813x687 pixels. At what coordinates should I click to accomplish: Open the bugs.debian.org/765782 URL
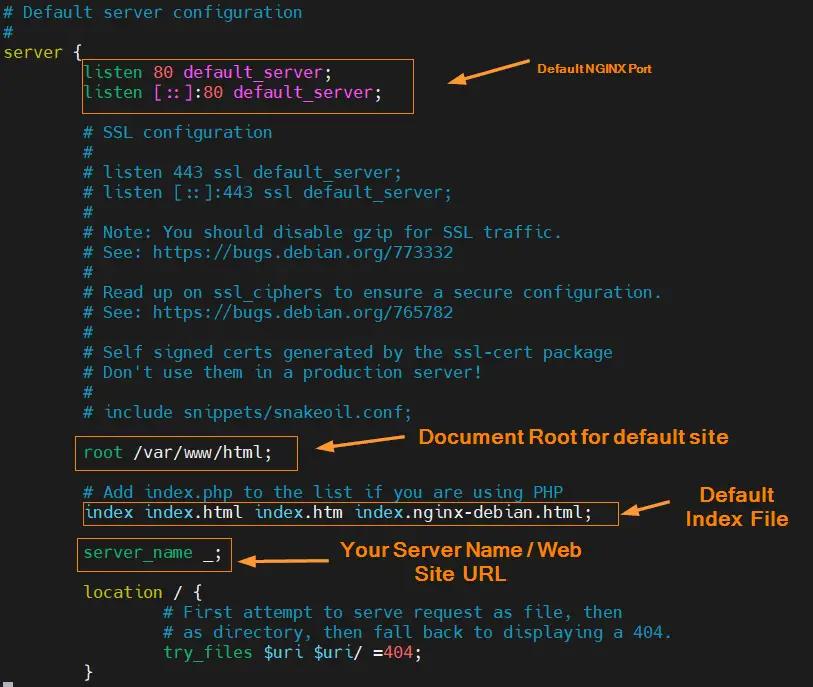coord(303,313)
